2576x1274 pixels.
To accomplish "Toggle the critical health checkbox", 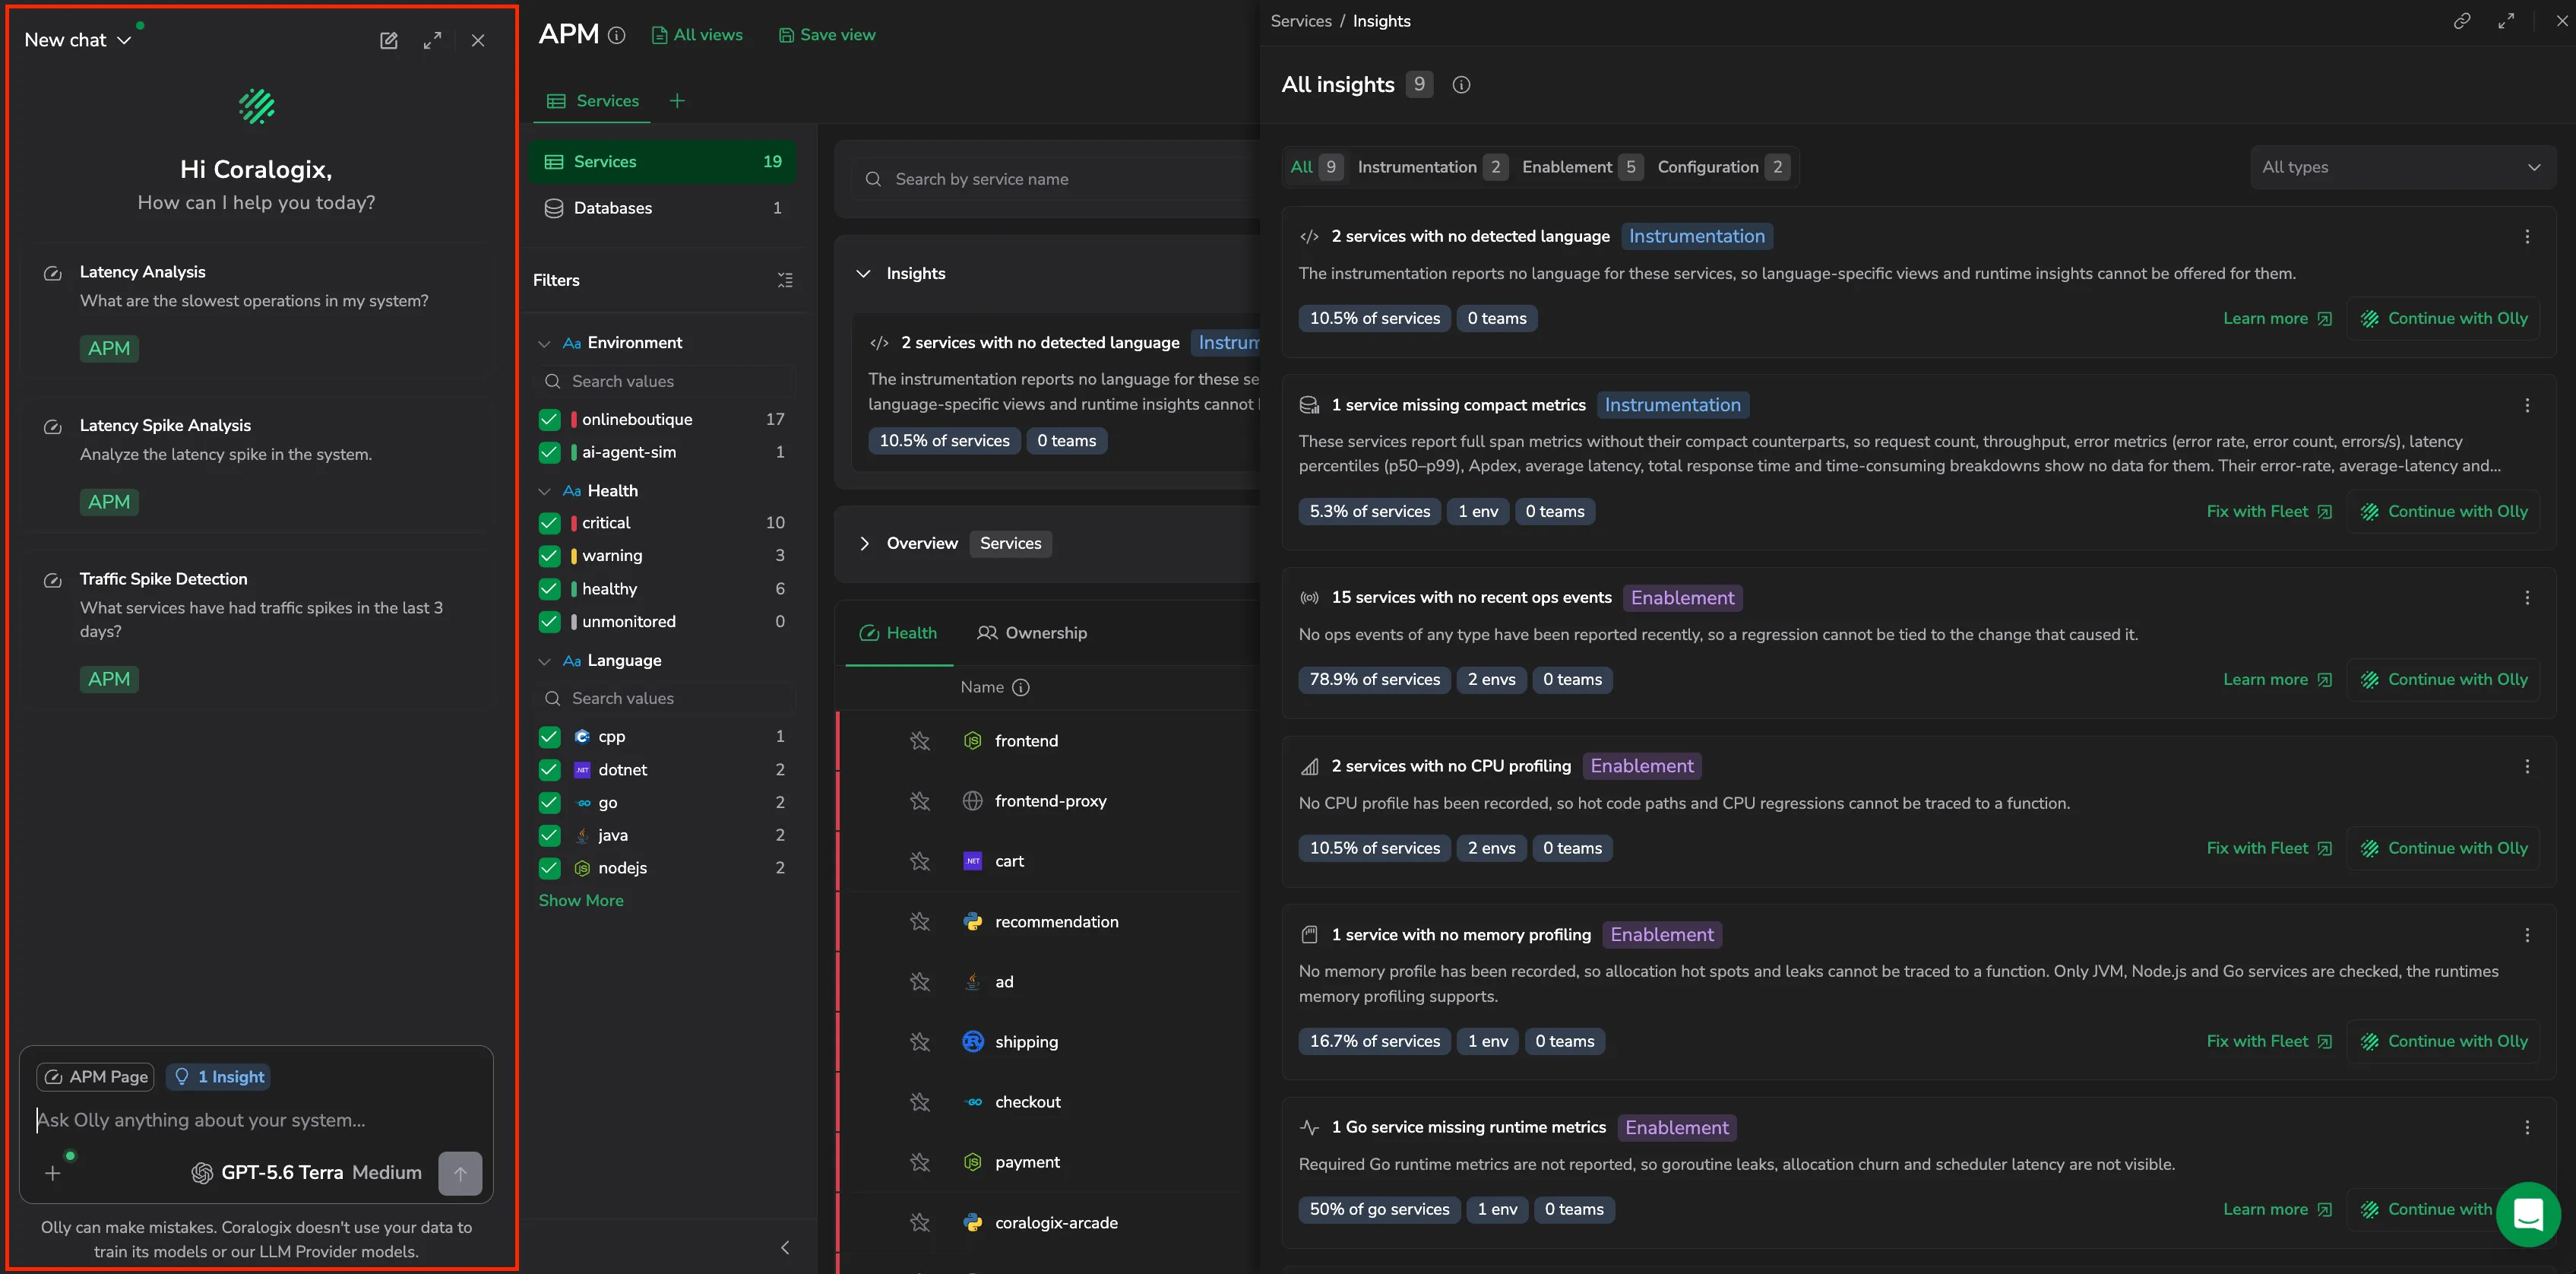I will pyautogui.click(x=549, y=523).
